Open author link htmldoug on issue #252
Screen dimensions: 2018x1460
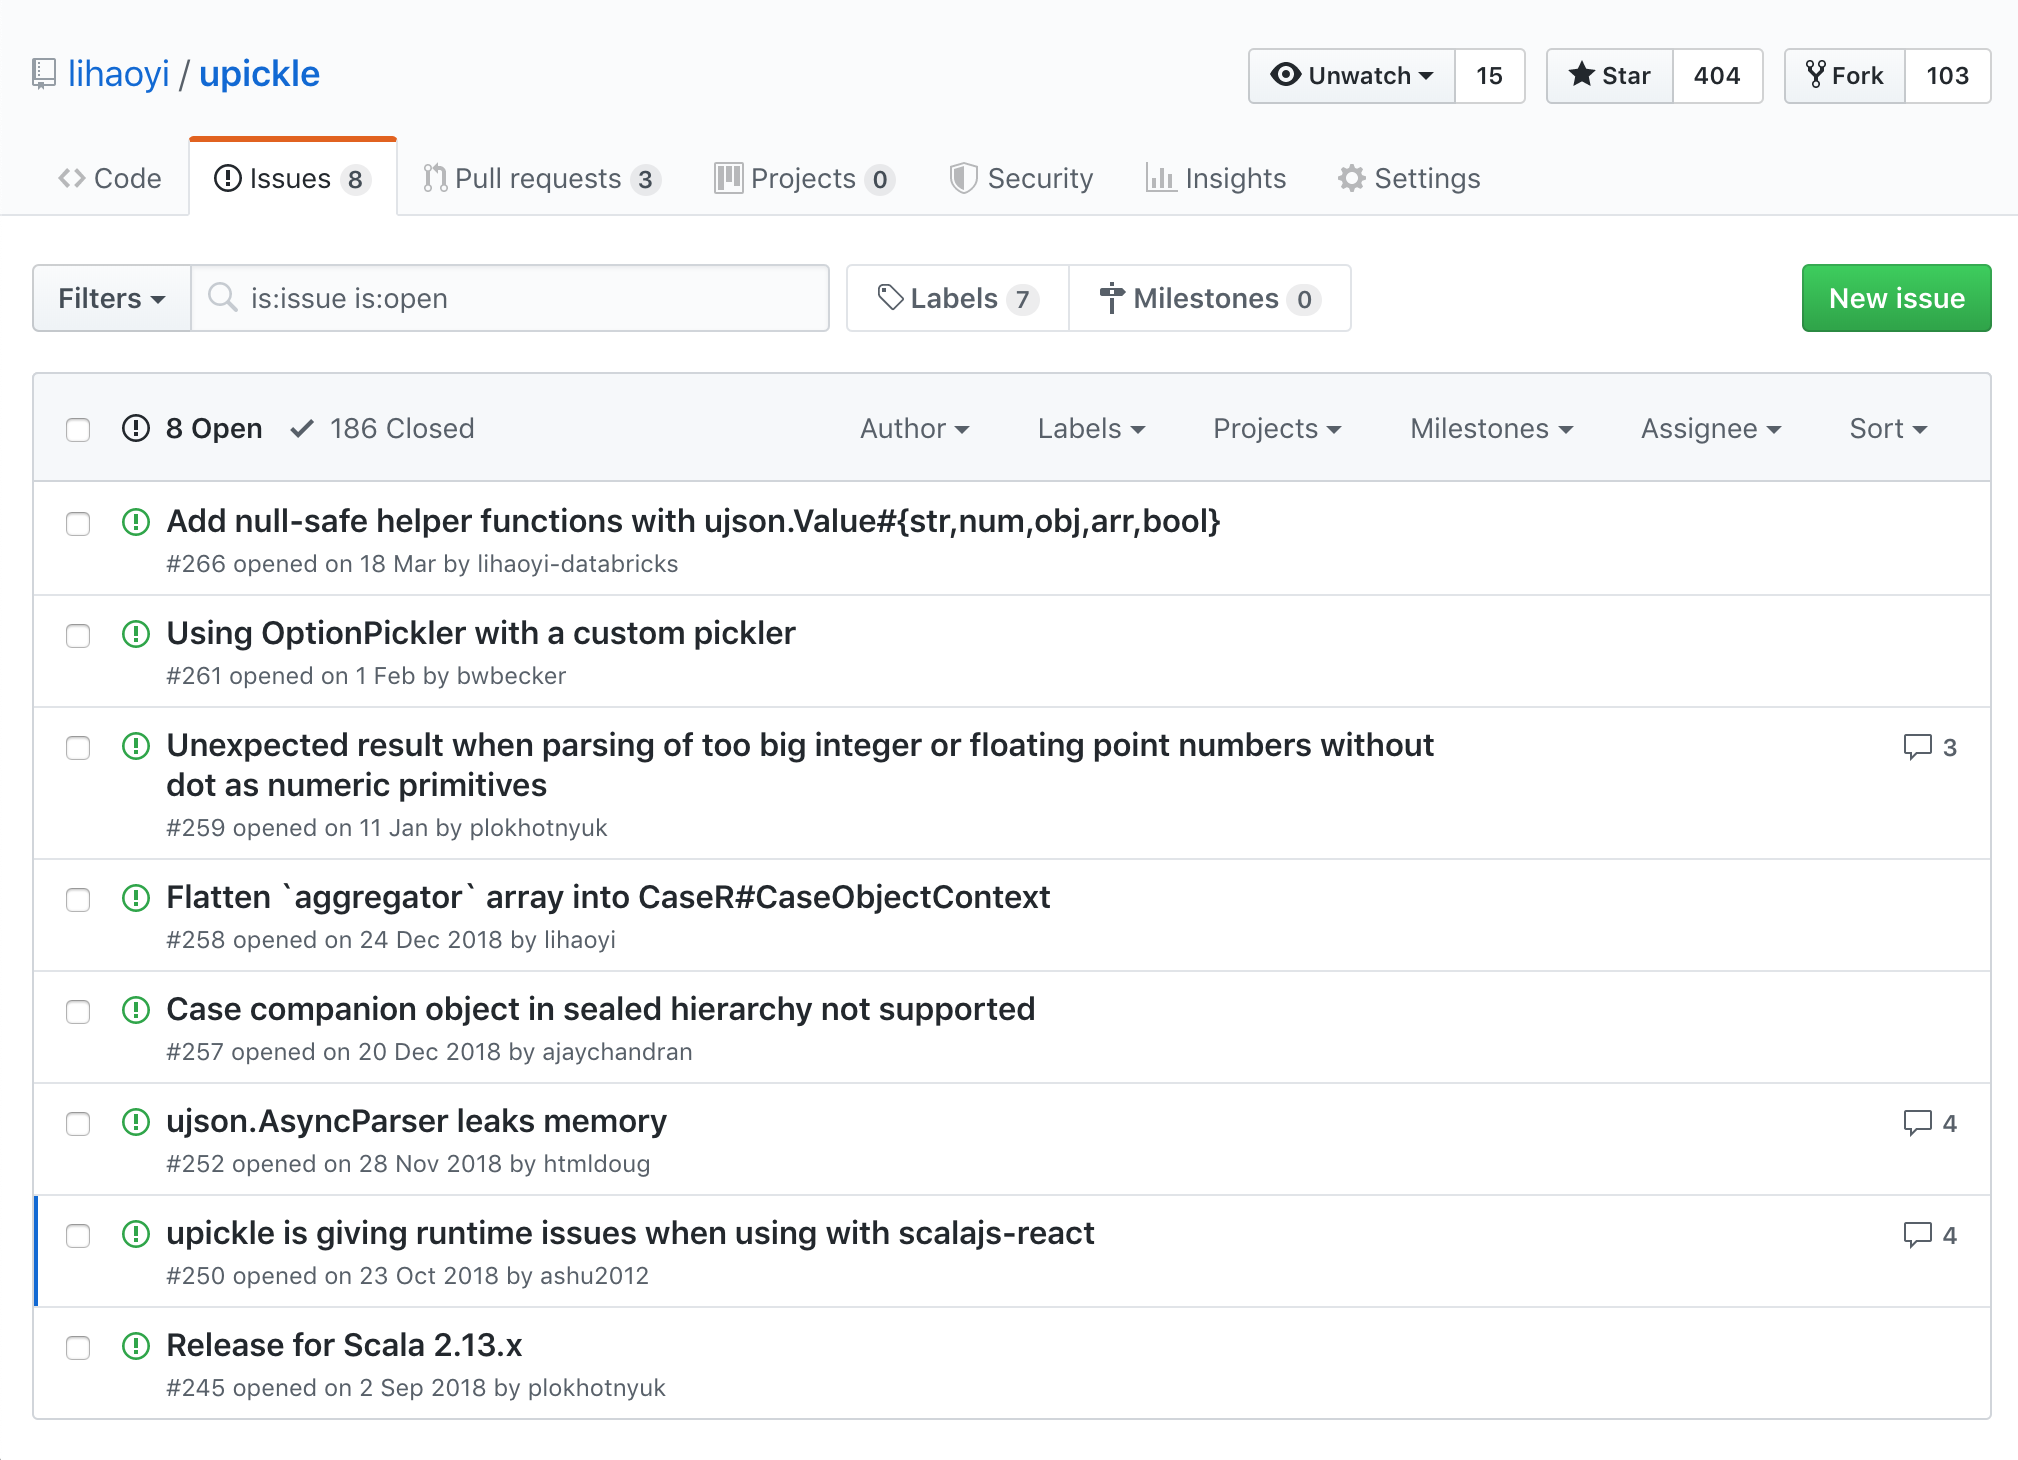pos(597,1164)
